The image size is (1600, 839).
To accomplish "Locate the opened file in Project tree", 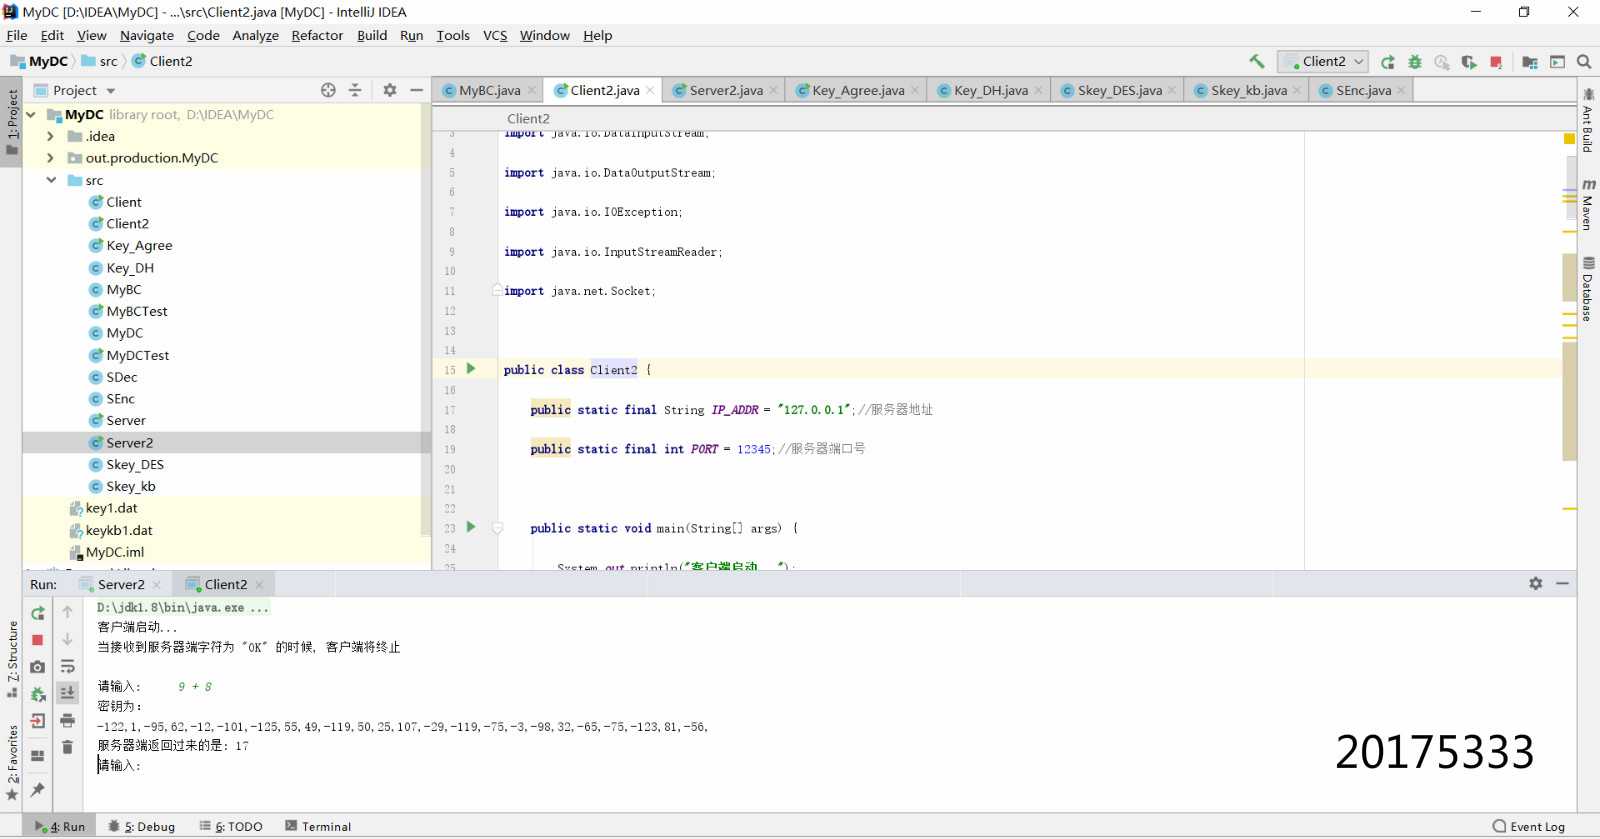I will click(x=328, y=90).
